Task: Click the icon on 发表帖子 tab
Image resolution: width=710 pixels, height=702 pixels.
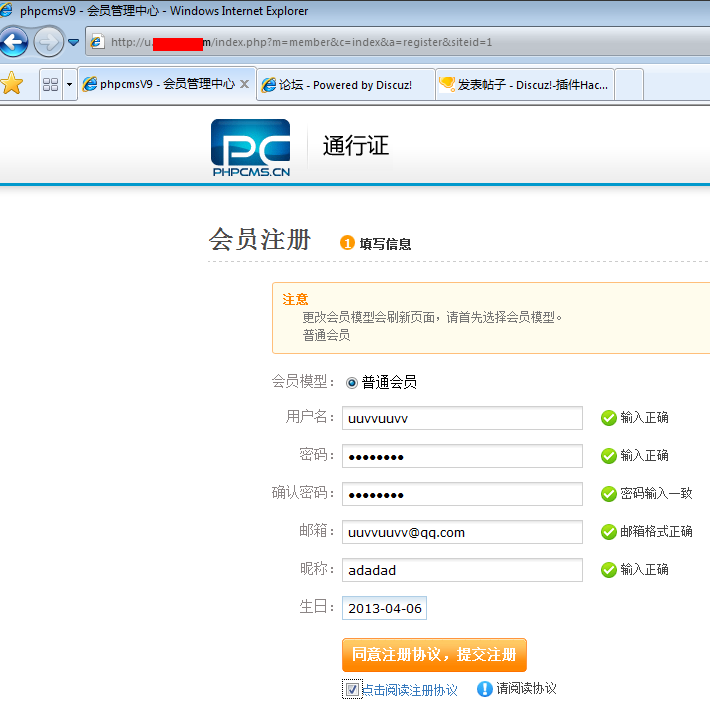Action: (x=447, y=84)
